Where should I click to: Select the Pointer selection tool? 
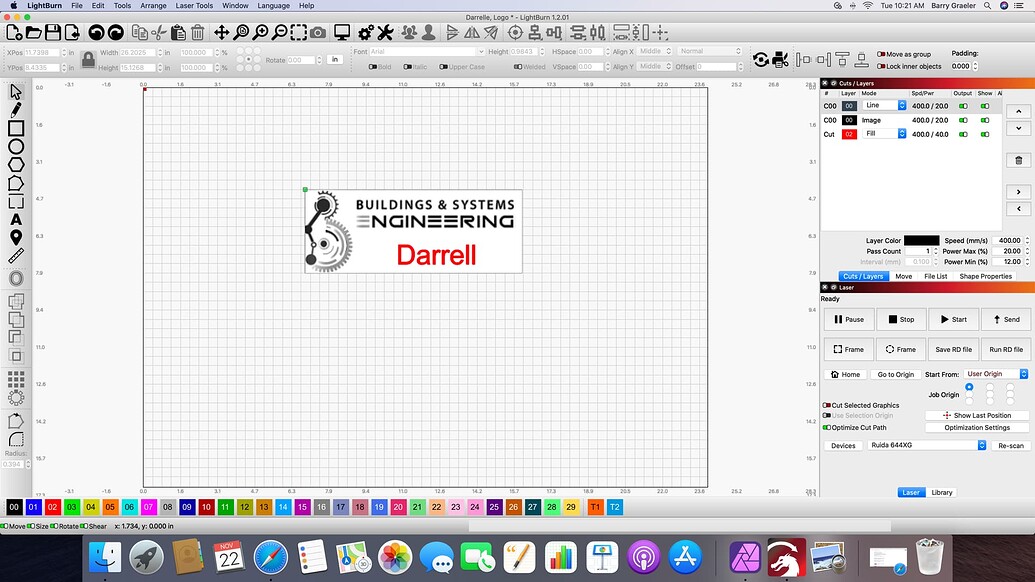(x=16, y=92)
